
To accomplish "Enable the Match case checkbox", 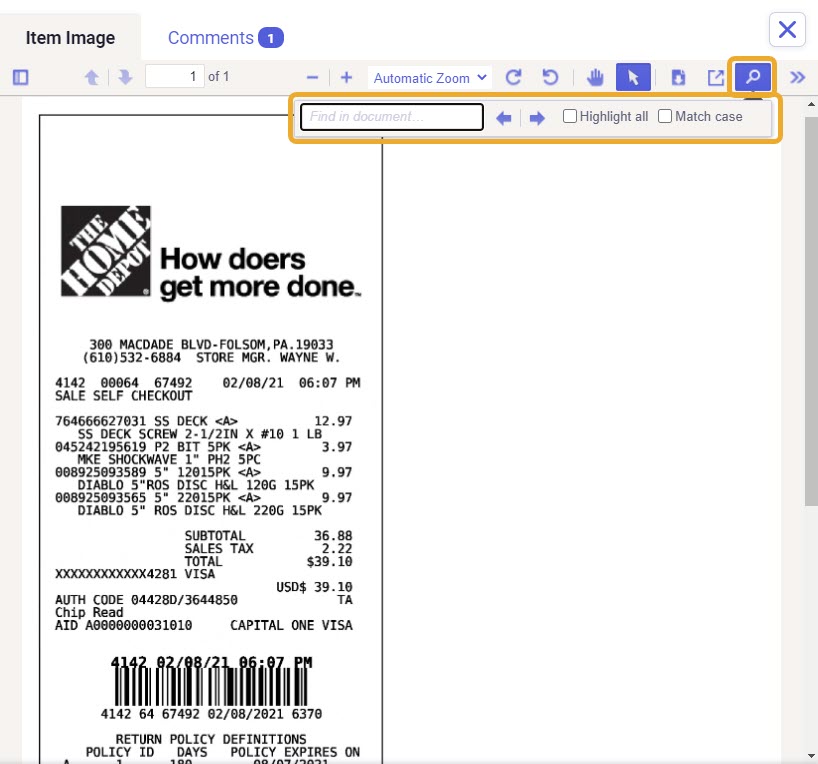I will (x=665, y=116).
